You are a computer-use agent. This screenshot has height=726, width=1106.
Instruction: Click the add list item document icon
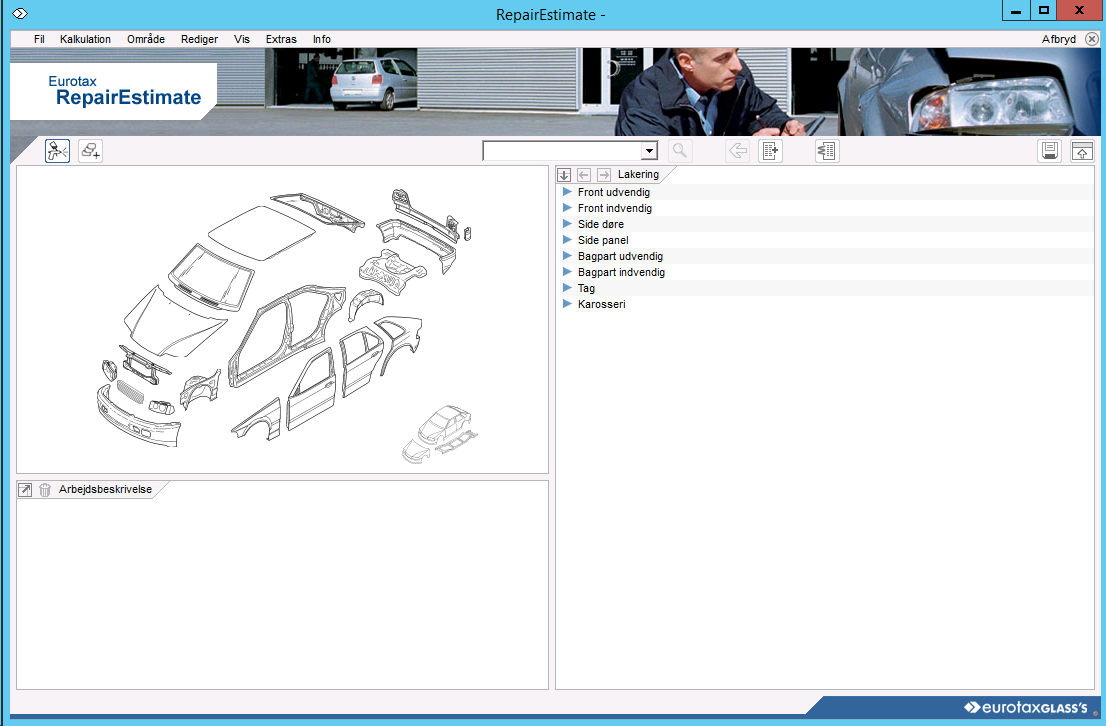[x=770, y=150]
